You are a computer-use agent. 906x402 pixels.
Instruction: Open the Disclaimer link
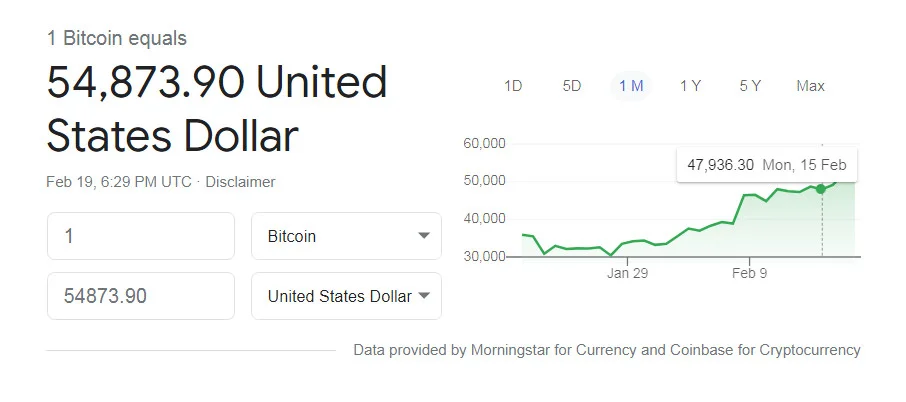(x=240, y=182)
